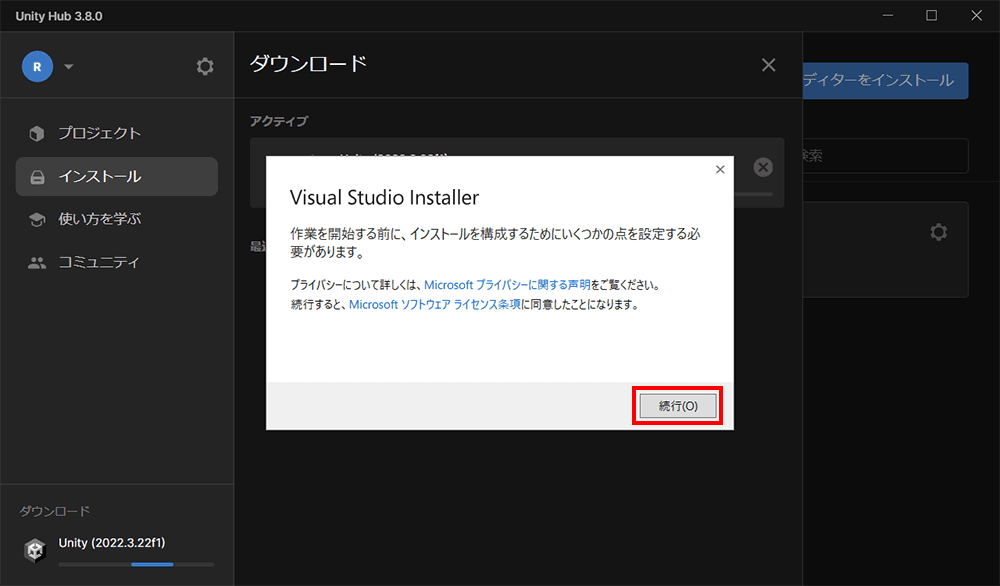Viewport: 1000px width, 586px height.
Task: Focus the search field in Installs page
Action: point(885,156)
